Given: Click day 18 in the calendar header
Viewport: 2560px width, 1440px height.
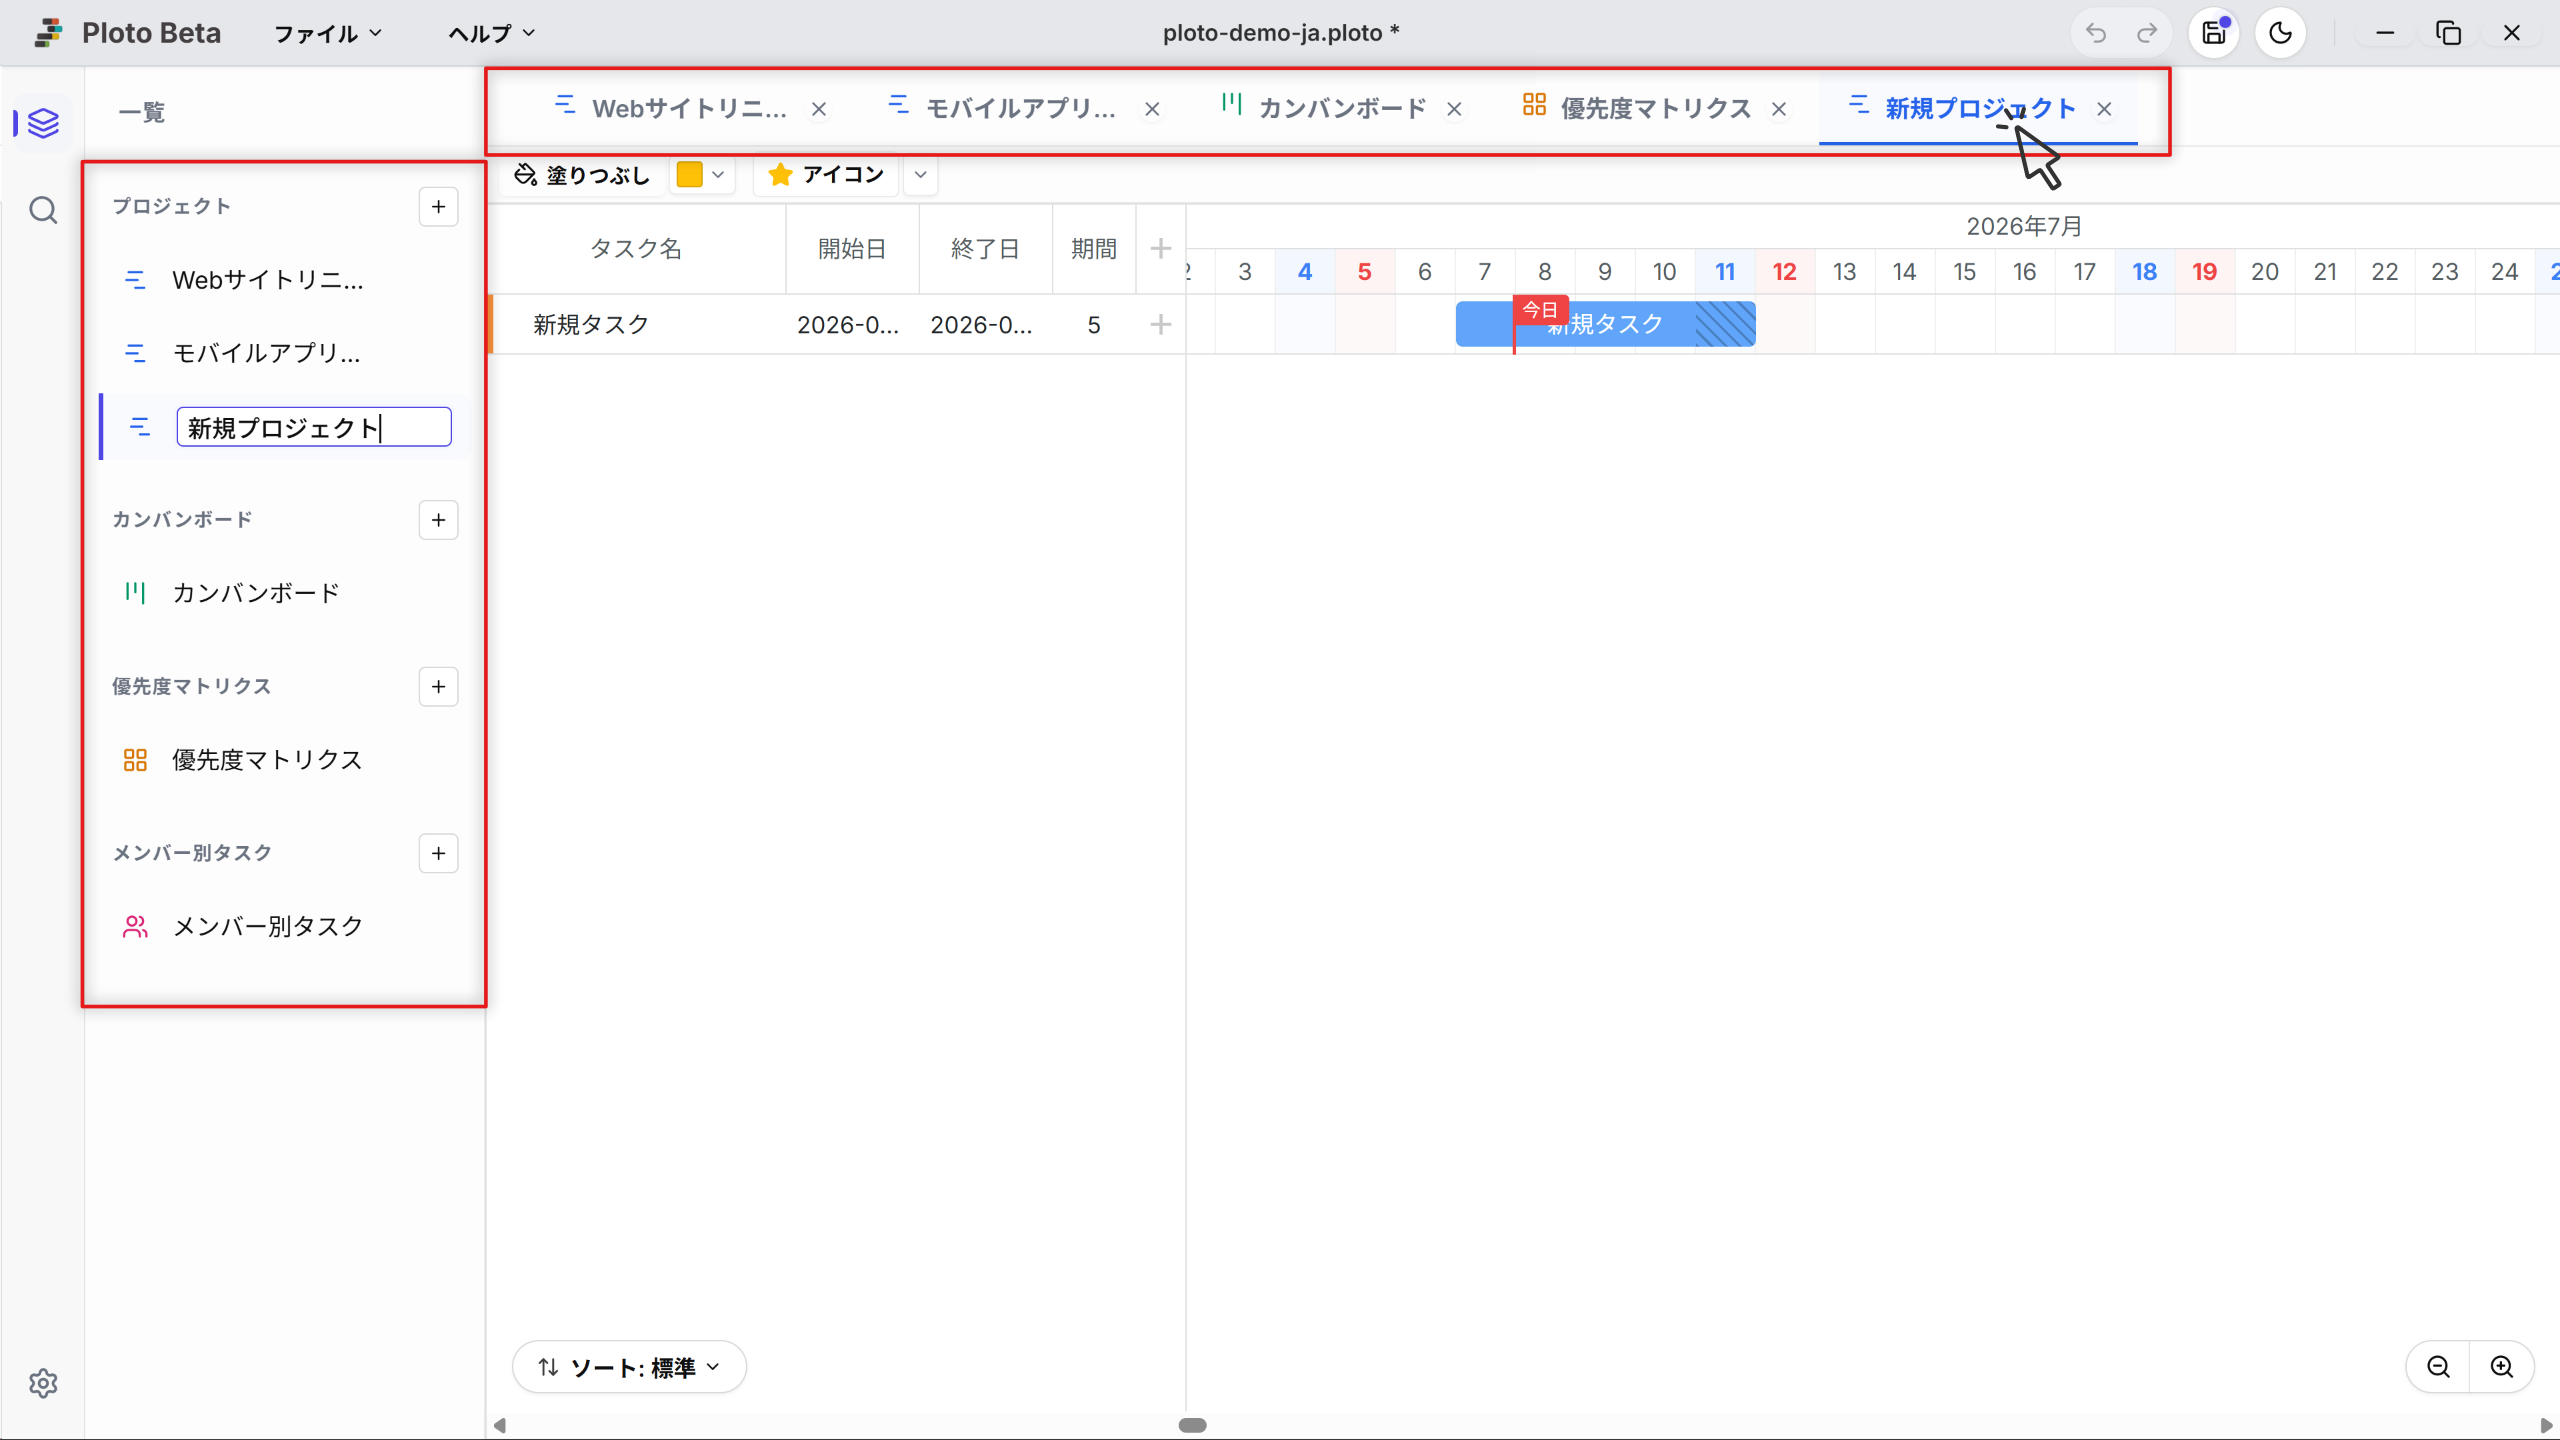Looking at the screenshot, I should (x=2144, y=272).
